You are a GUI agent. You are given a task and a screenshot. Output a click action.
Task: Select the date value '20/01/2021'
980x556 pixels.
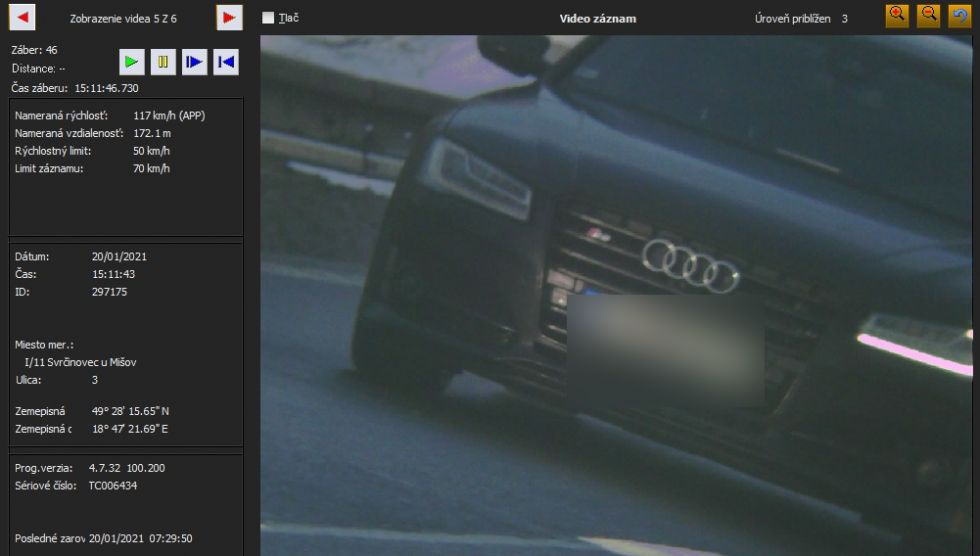[x=119, y=256]
